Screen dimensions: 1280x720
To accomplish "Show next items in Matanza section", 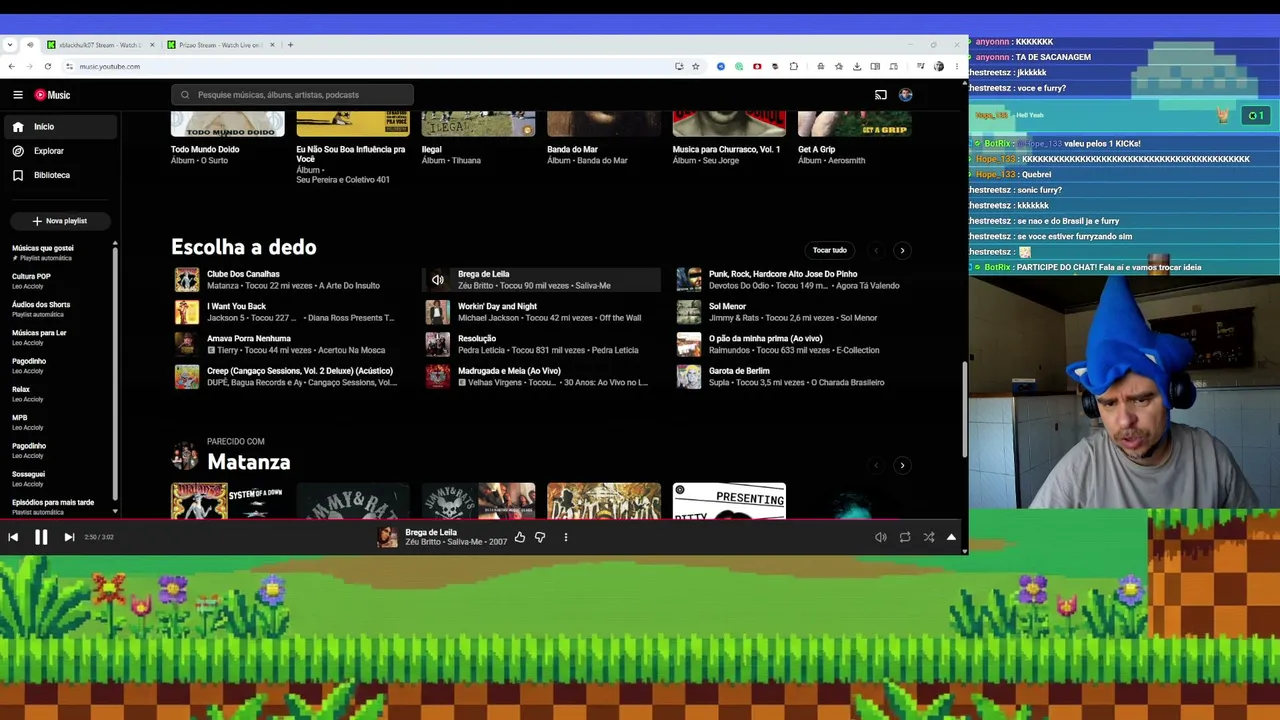I will coord(902,465).
